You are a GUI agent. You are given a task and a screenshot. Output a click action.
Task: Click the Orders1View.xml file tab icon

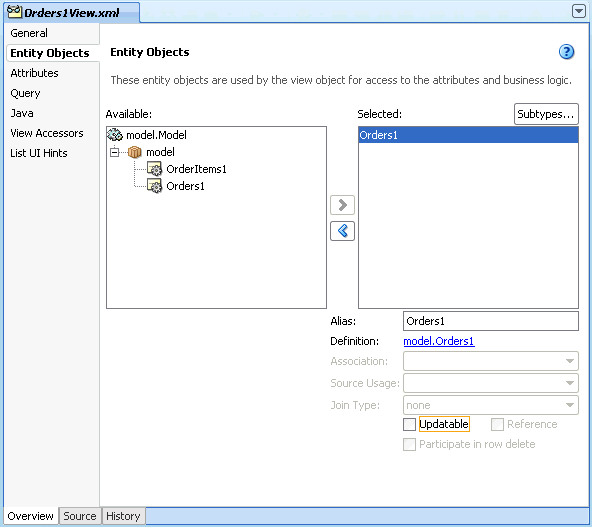point(14,11)
